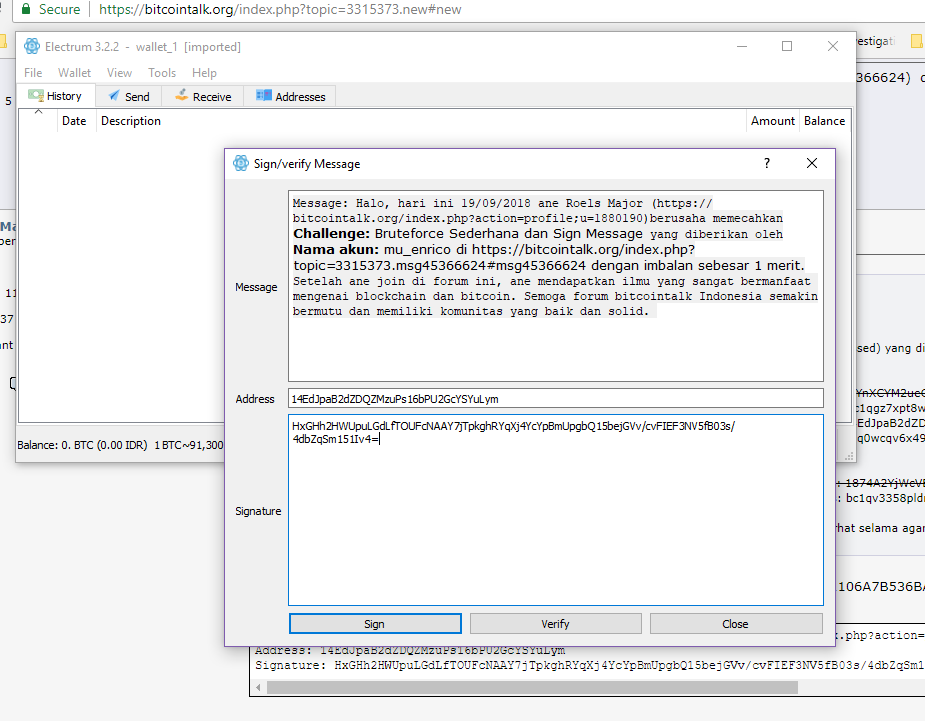The height and width of the screenshot is (721, 925).
Task: Click the Address input field
Action: point(556,398)
